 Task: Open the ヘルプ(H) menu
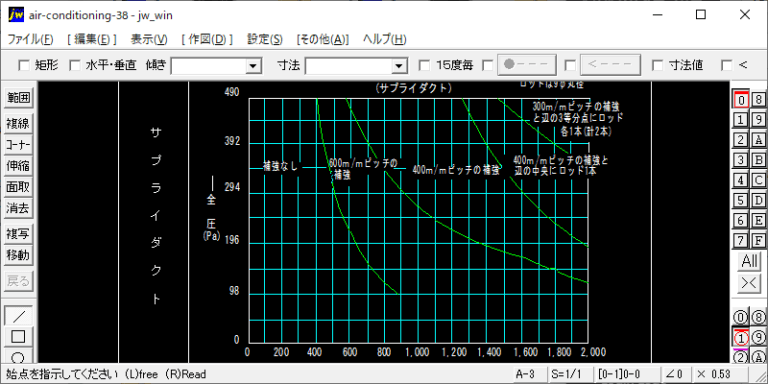(x=384, y=39)
